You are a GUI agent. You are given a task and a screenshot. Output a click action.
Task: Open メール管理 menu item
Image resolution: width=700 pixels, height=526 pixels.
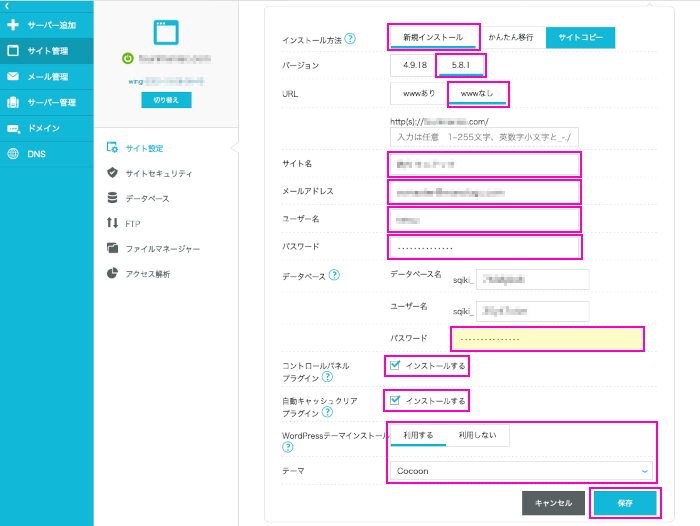click(x=46, y=76)
